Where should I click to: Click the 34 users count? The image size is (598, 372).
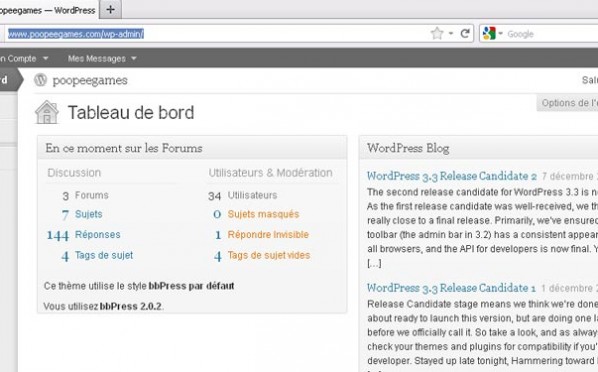click(x=214, y=196)
